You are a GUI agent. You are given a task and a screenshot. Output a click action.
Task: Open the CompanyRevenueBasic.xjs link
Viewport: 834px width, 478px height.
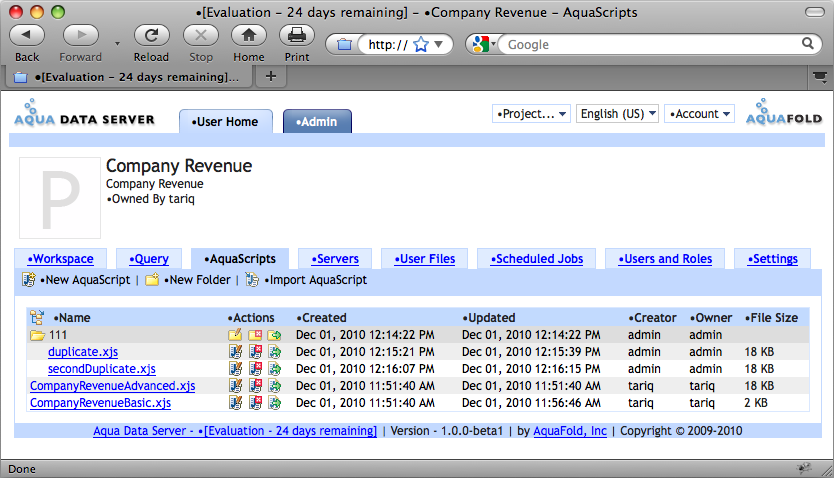click(101, 403)
